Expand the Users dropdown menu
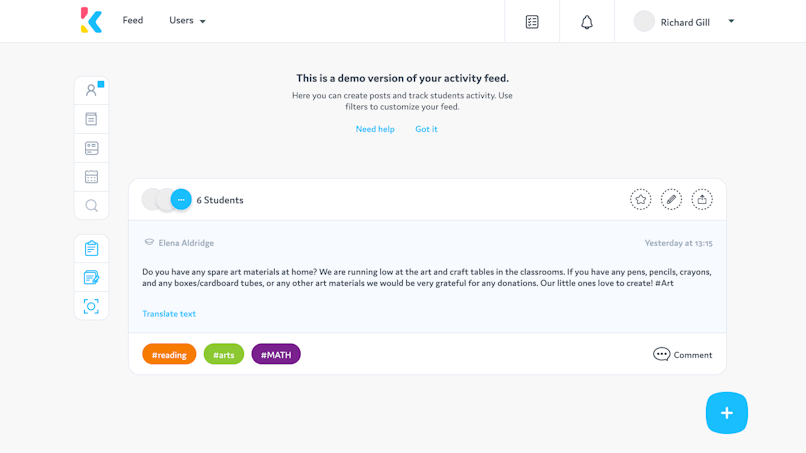 [x=187, y=21]
